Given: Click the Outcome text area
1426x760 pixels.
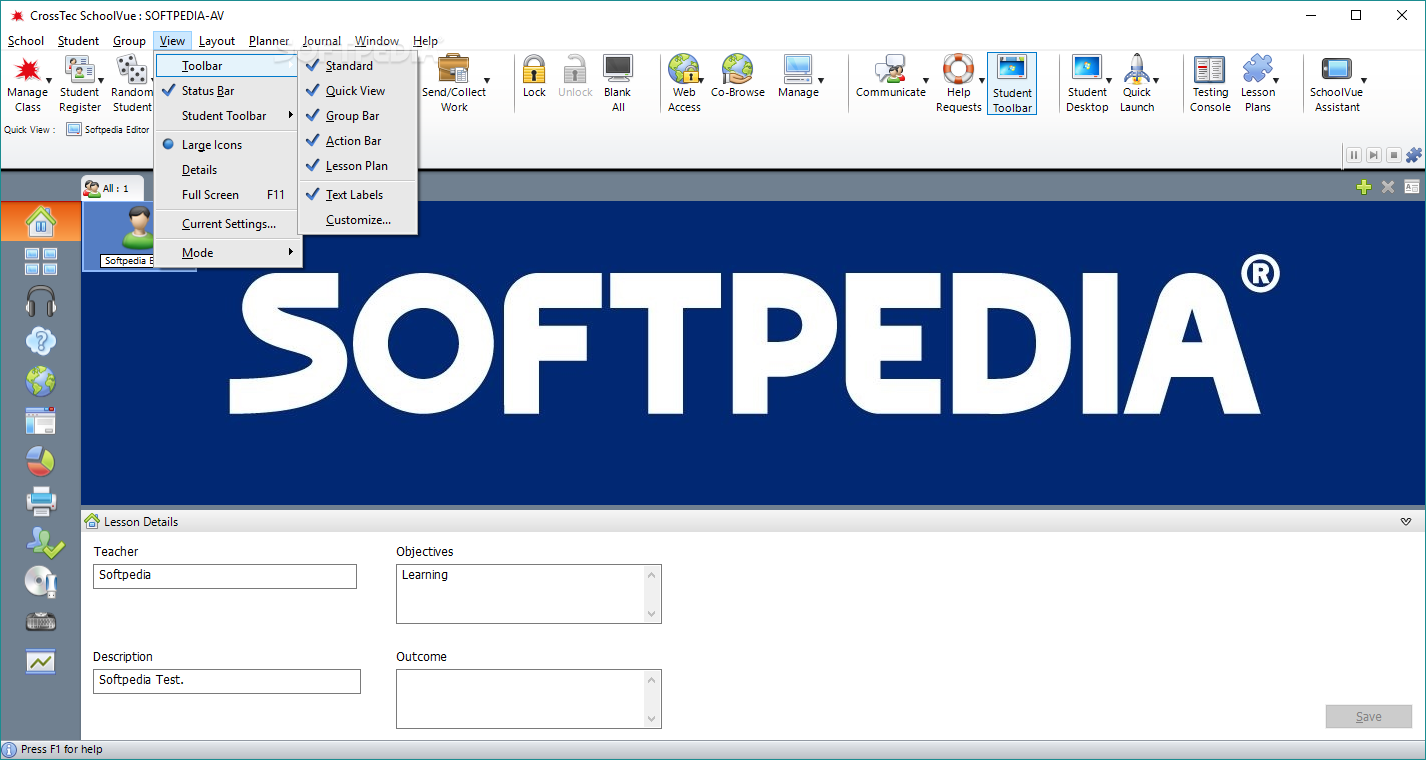Looking at the screenshot, I should pyautogui.click(x=529, y=699).
